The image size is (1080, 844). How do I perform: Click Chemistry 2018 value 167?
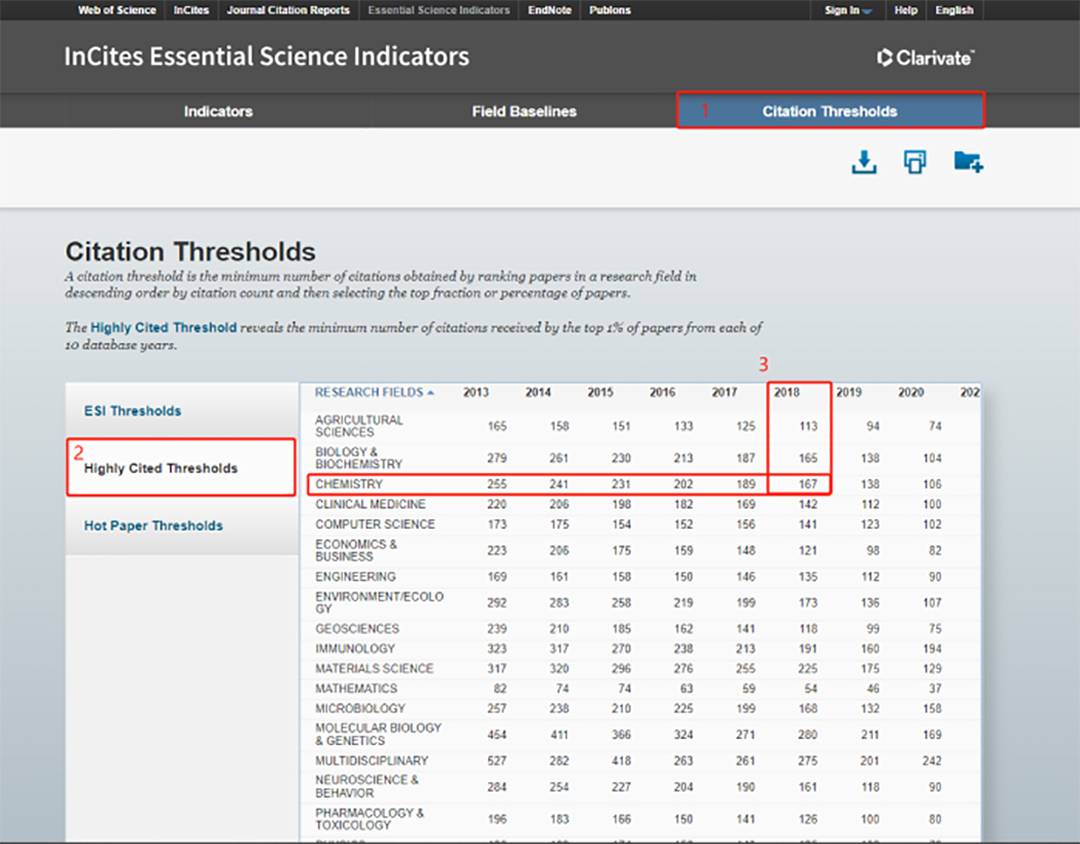[808, 484]
